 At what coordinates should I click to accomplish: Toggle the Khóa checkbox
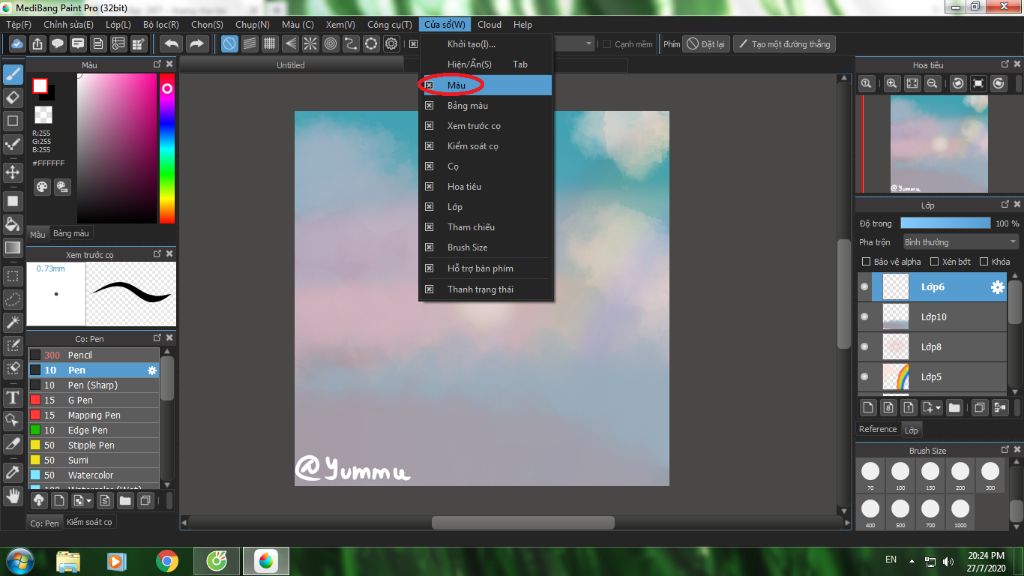point(984,262)
